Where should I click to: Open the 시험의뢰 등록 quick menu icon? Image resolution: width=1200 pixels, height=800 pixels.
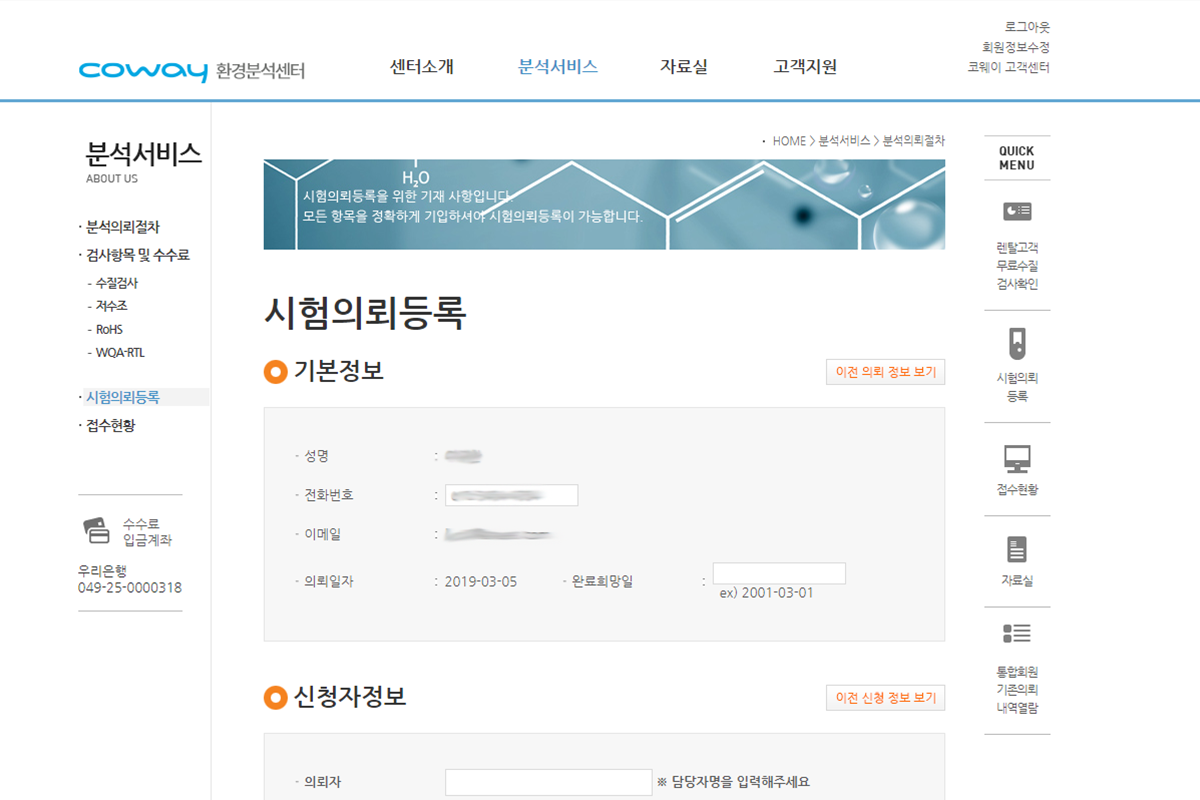click(1016, 344)
